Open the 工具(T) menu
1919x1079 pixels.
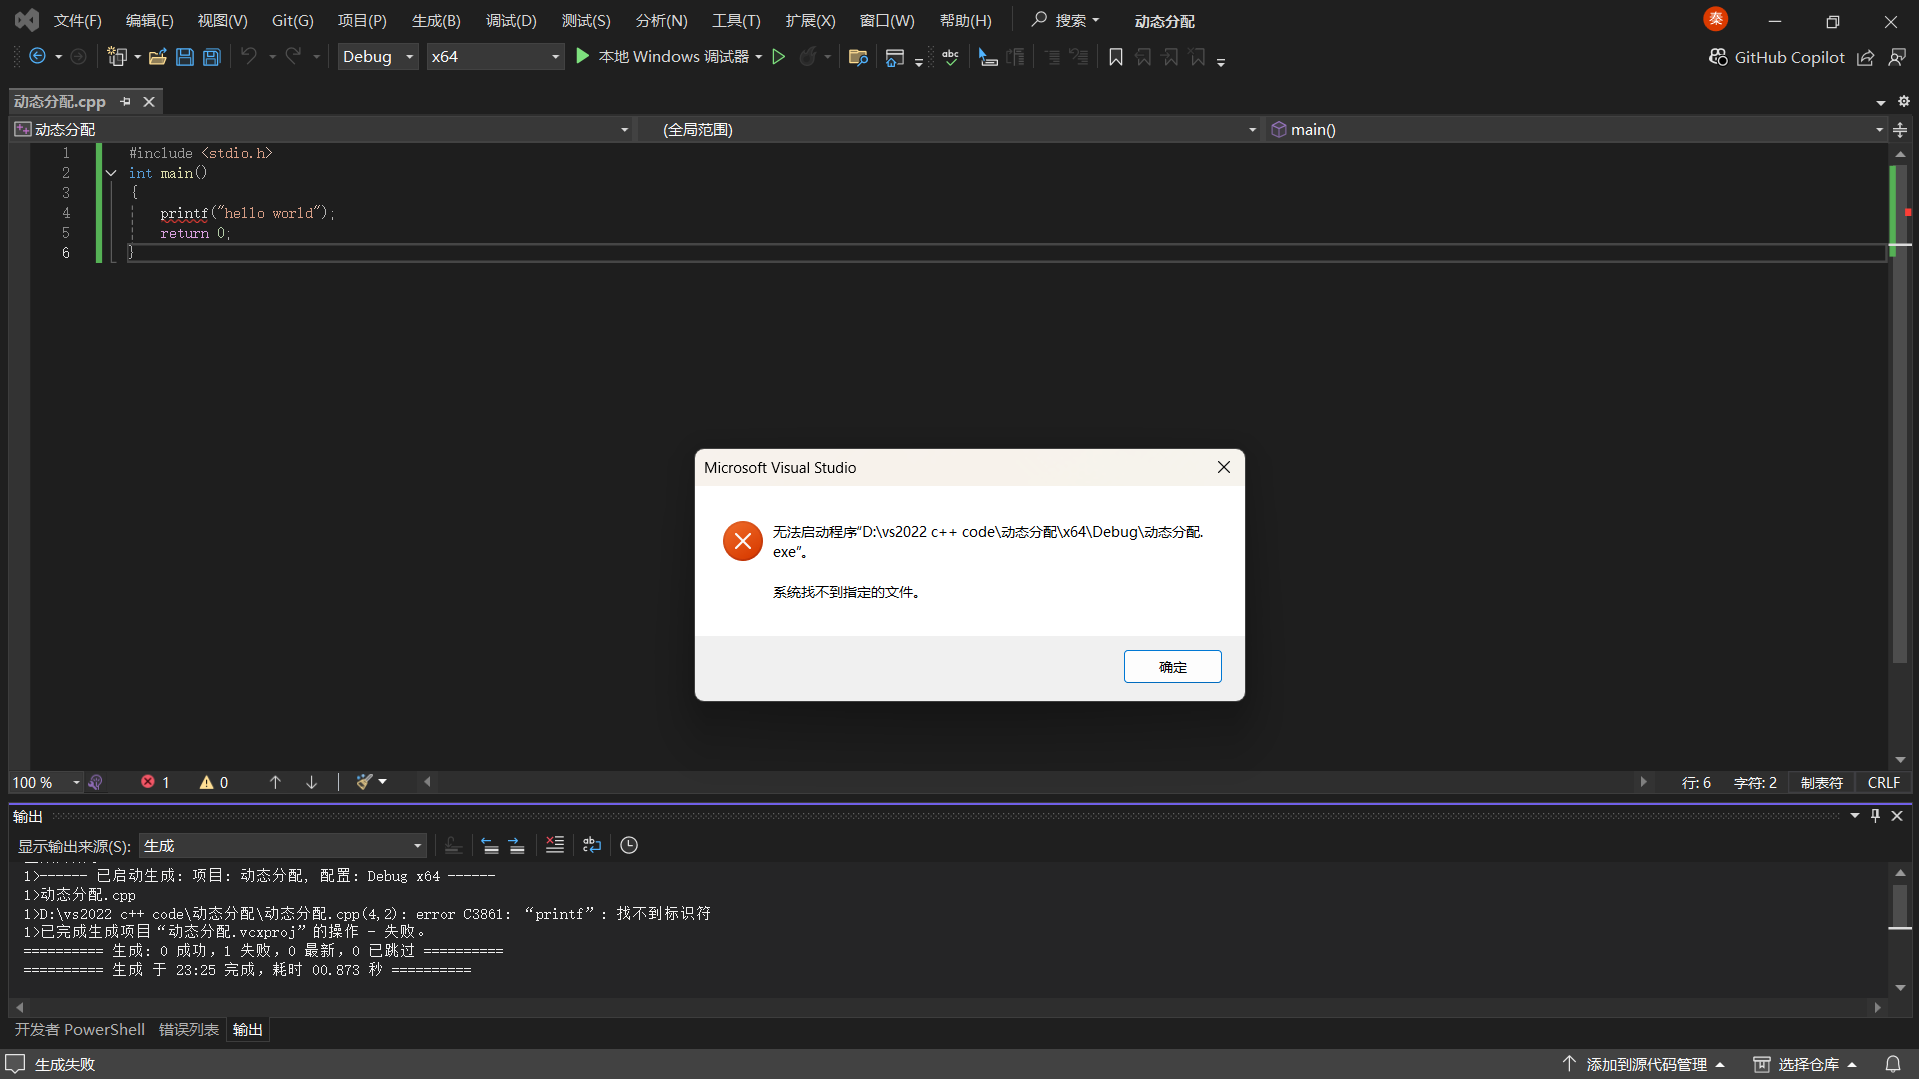pos(736,21)
